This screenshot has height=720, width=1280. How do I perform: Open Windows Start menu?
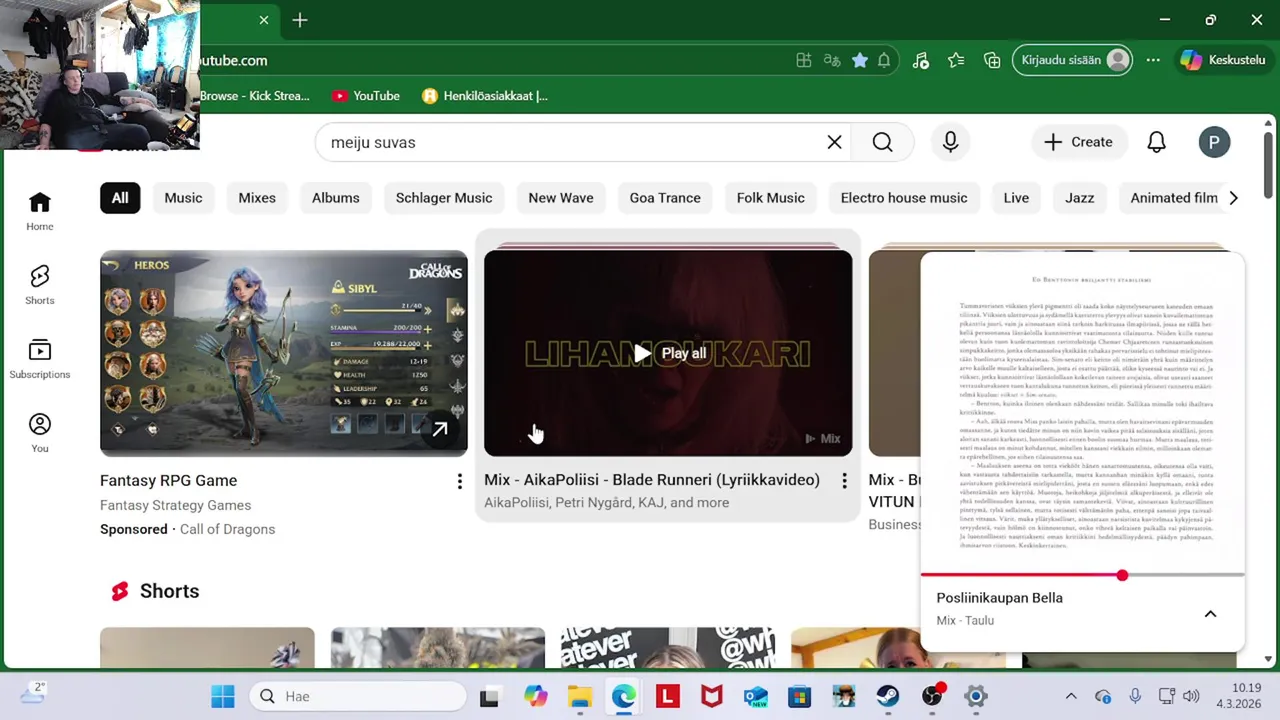(x=223, y=696)
